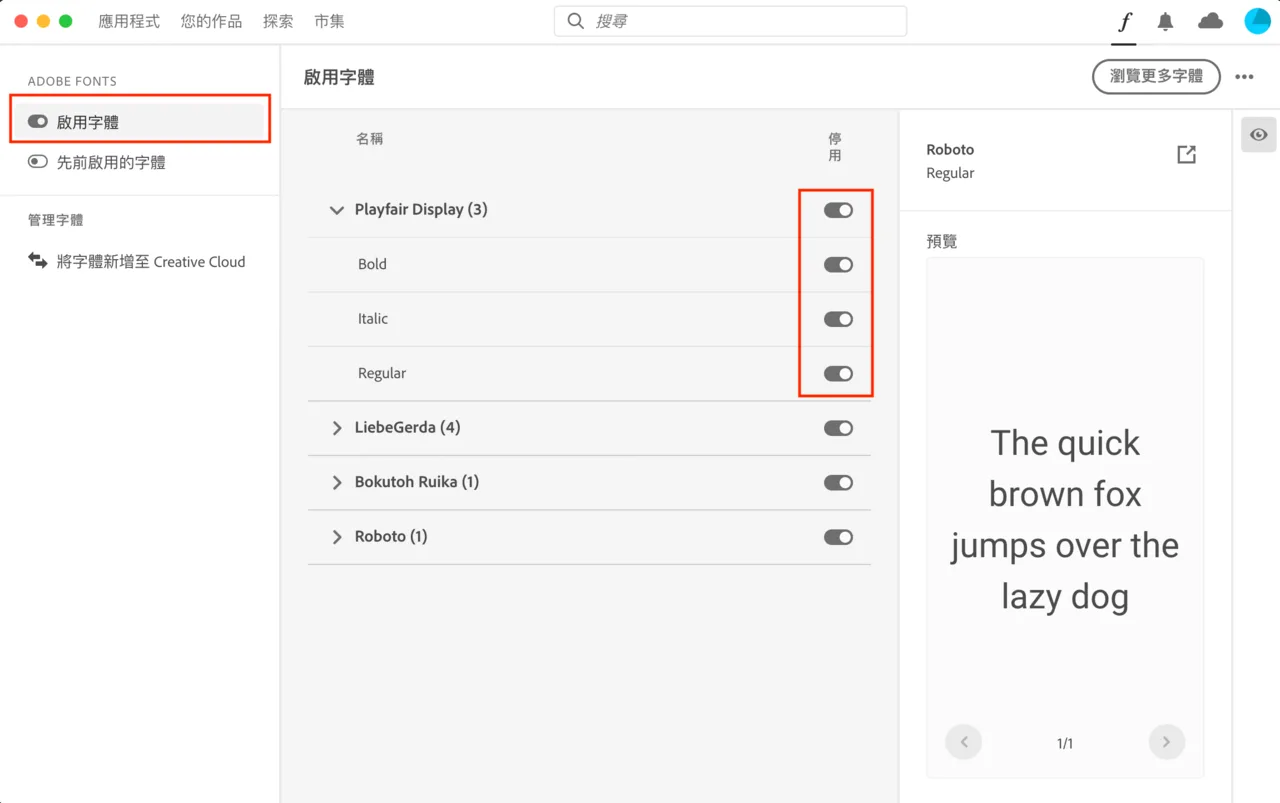
Task: Open the 應用程式 tab
Action: (x=129, y=21)
